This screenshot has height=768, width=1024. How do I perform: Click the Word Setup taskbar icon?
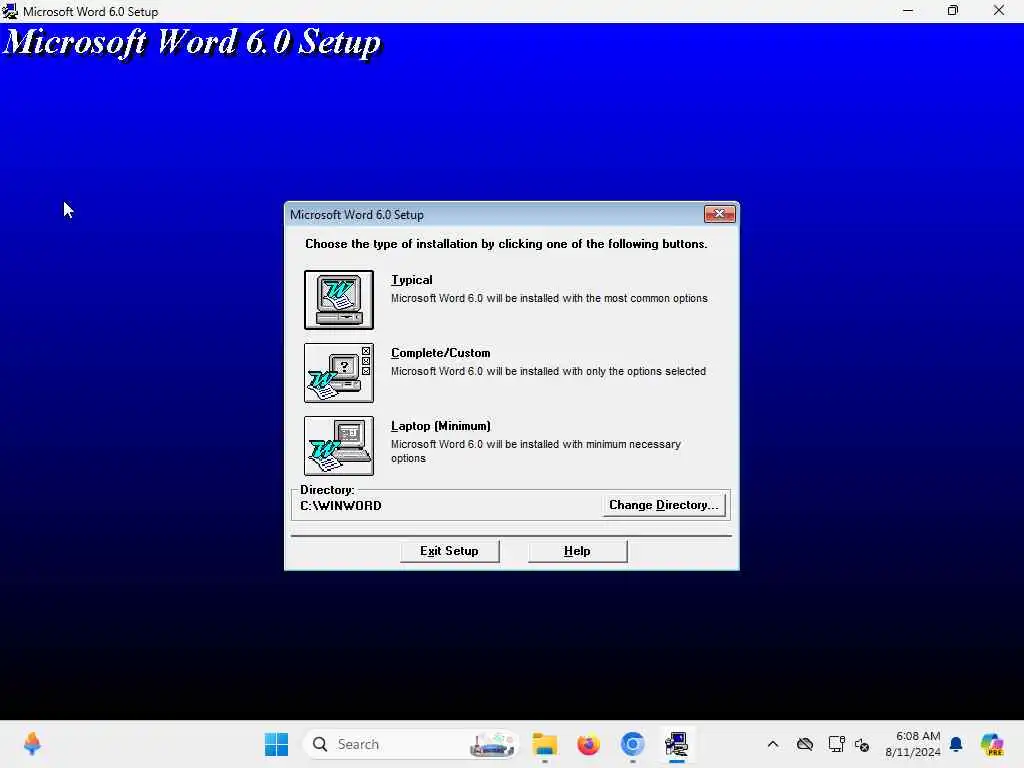[x=677, y=744]
